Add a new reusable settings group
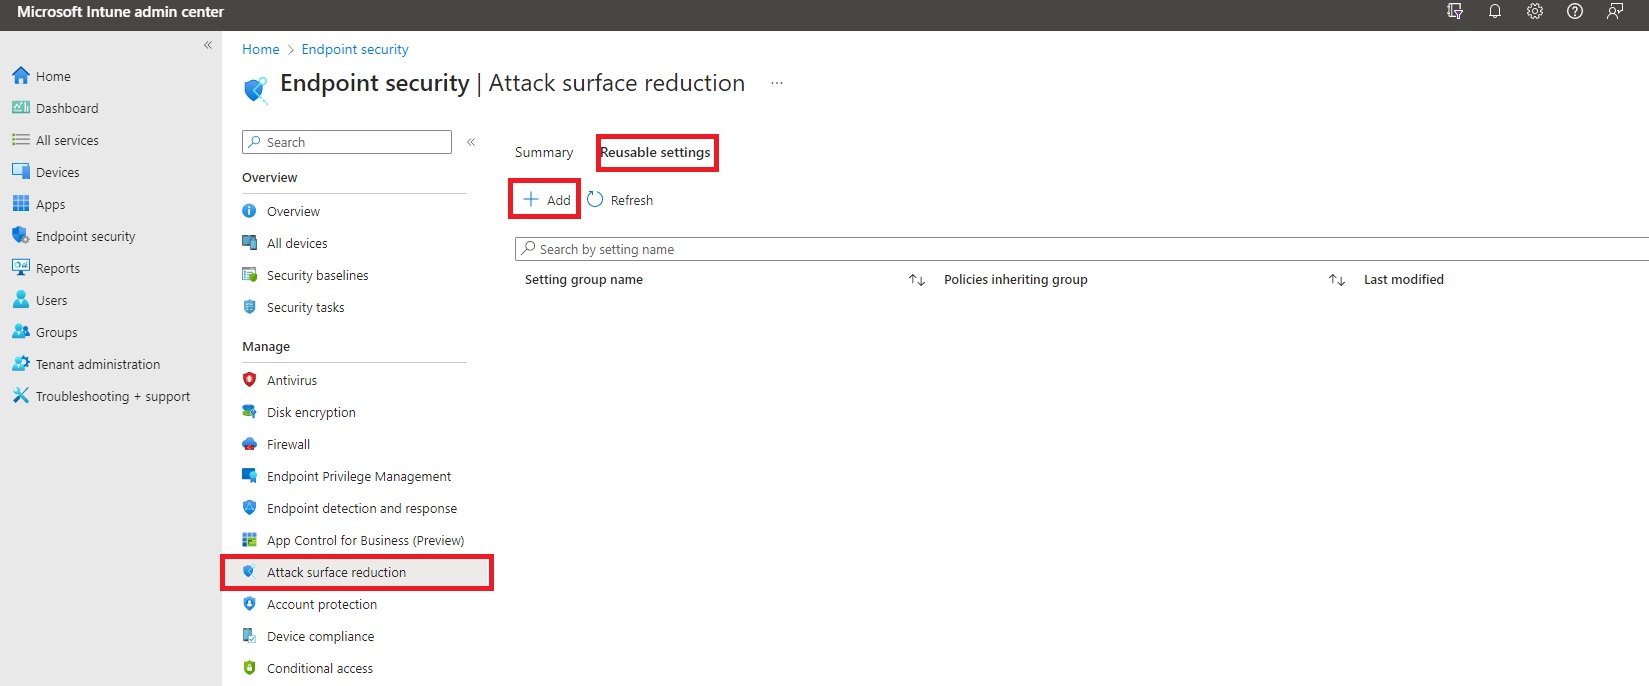 tap(546, 200)
